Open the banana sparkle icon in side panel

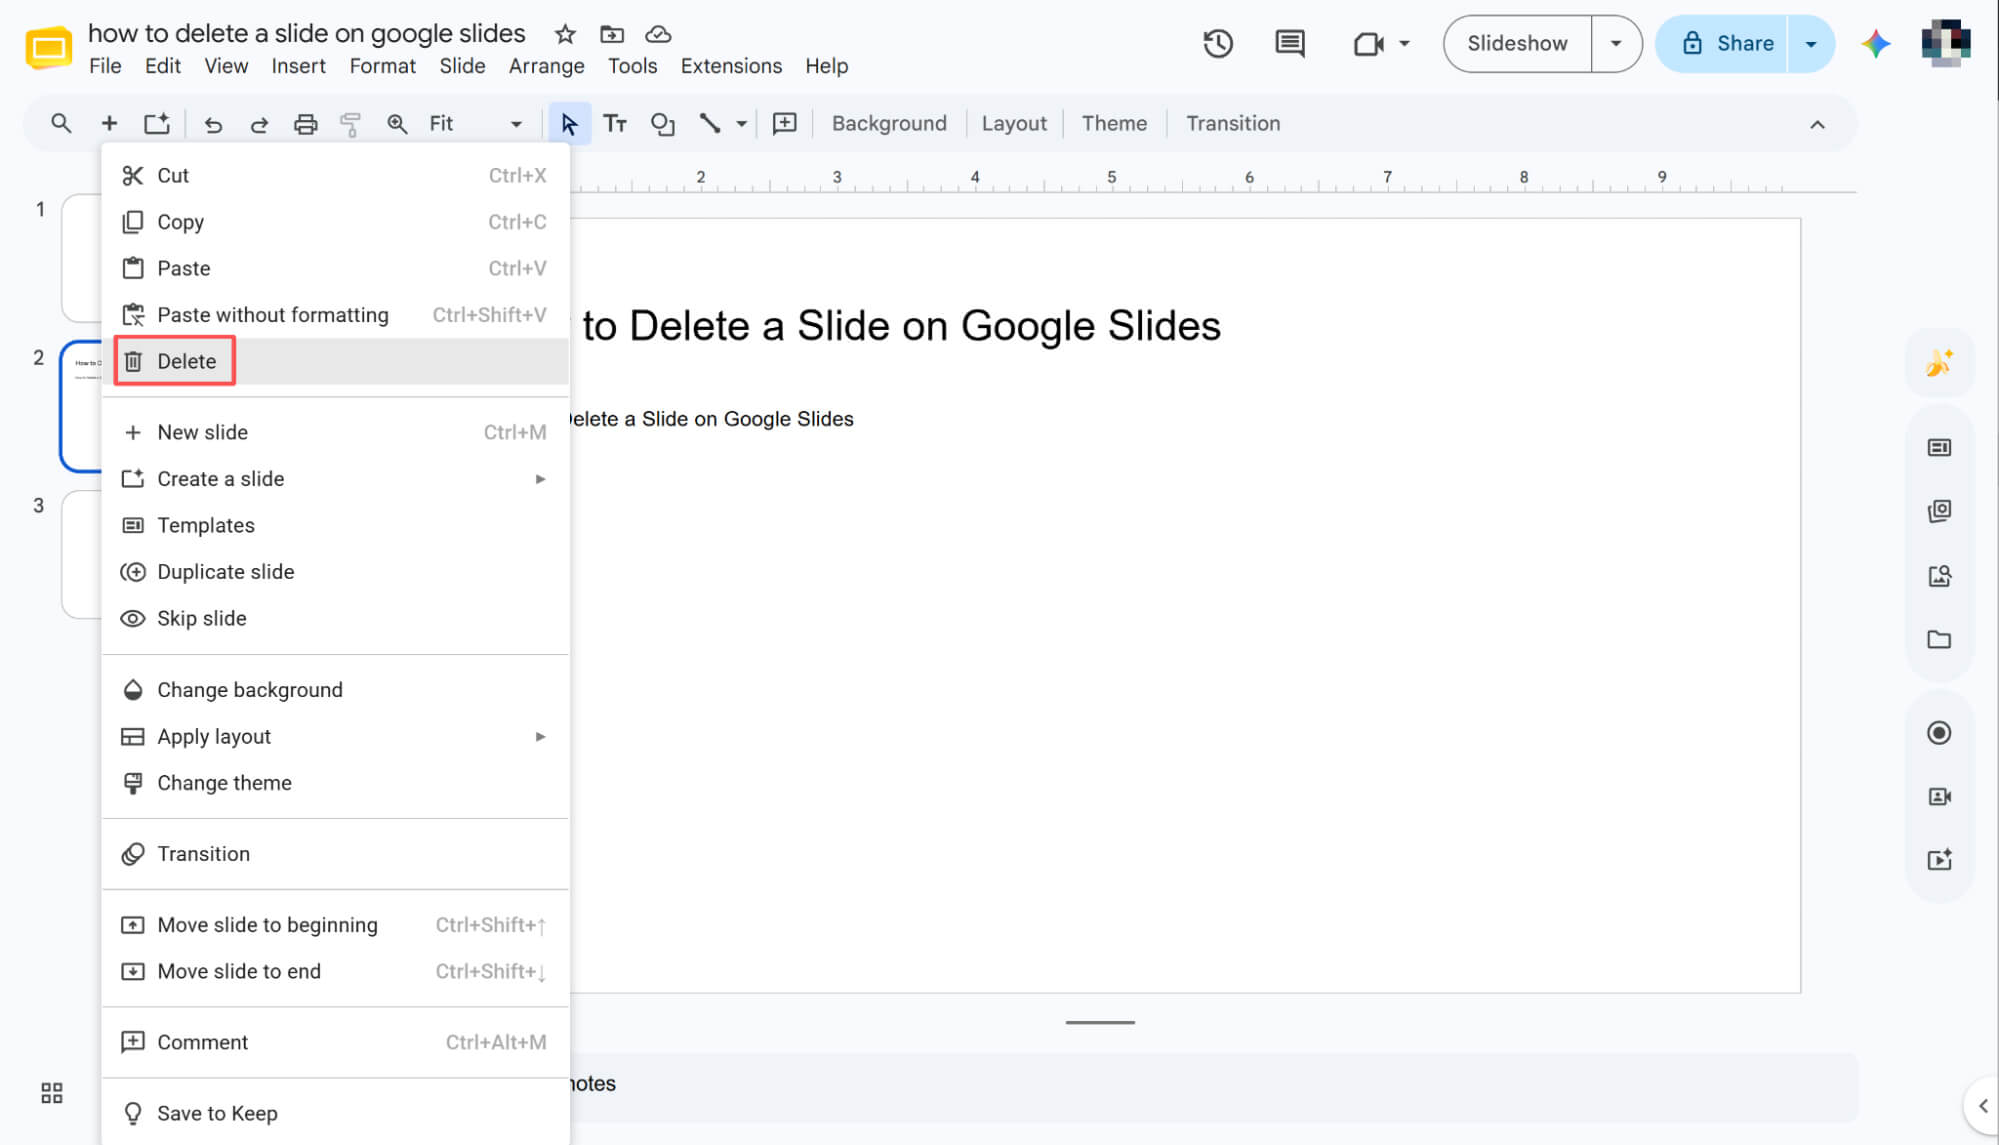(1939, 362)
